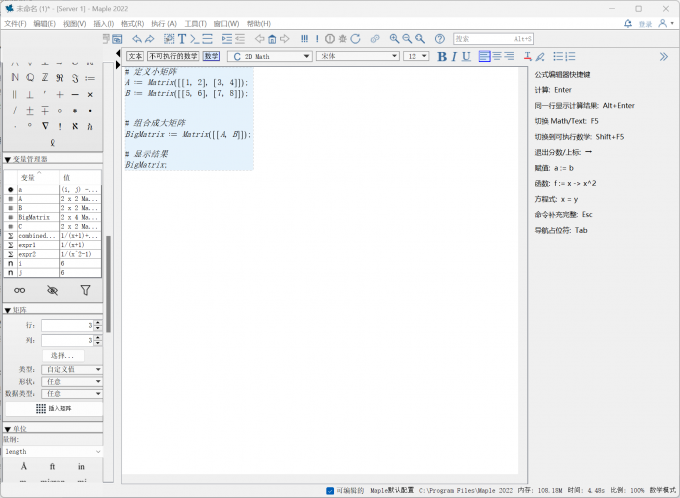Image resolution: width=680 pixels, height=498 pixels.
Task: Show variables with glasses icon
Action: coord(20,290)
